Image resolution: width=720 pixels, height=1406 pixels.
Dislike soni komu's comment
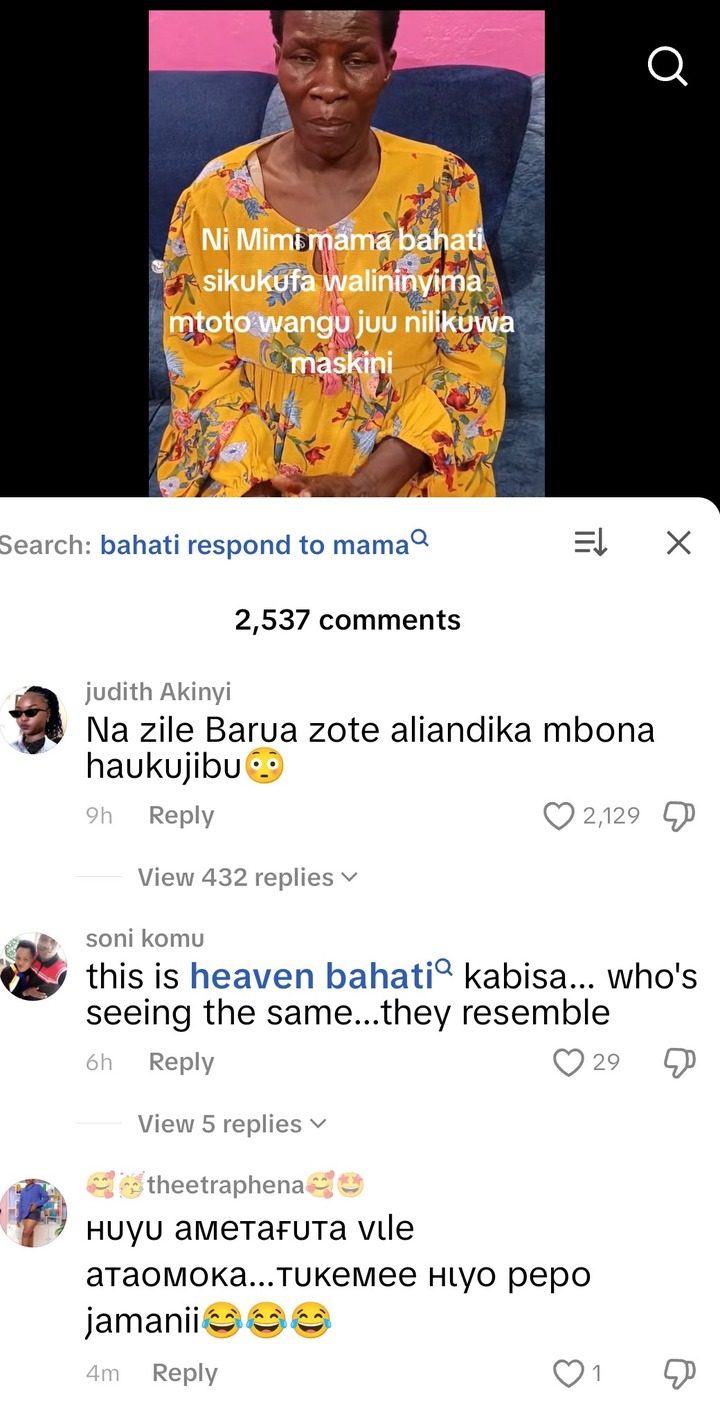tap(679, 1062)
